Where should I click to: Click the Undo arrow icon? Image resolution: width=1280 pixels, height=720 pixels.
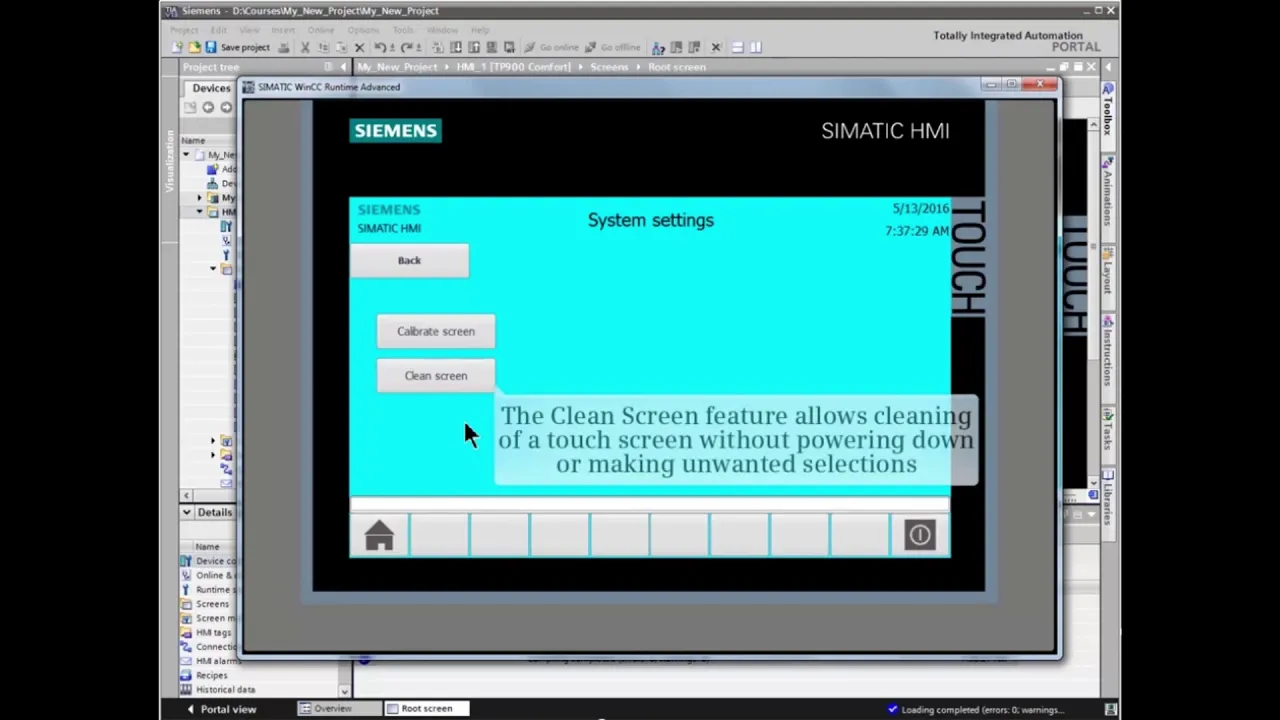point(380,47)
